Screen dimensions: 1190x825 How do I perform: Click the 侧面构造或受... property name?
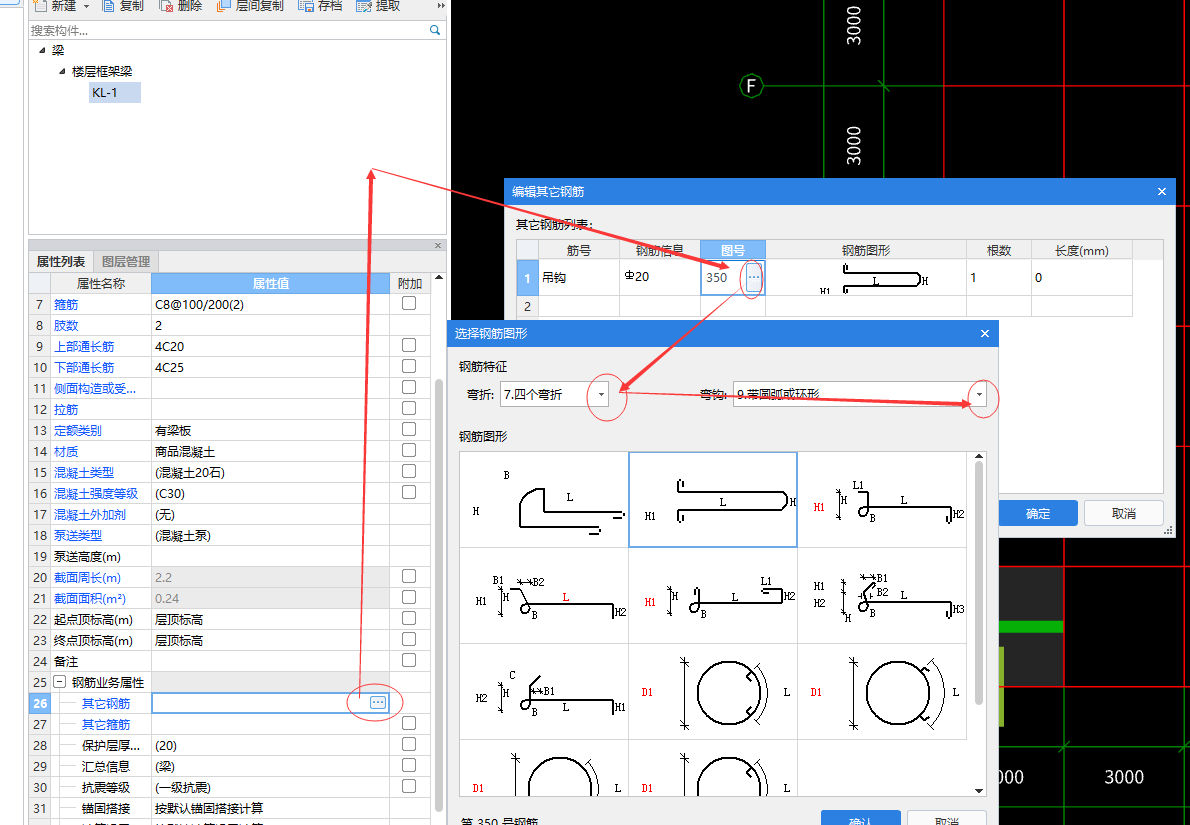(95, 389)
